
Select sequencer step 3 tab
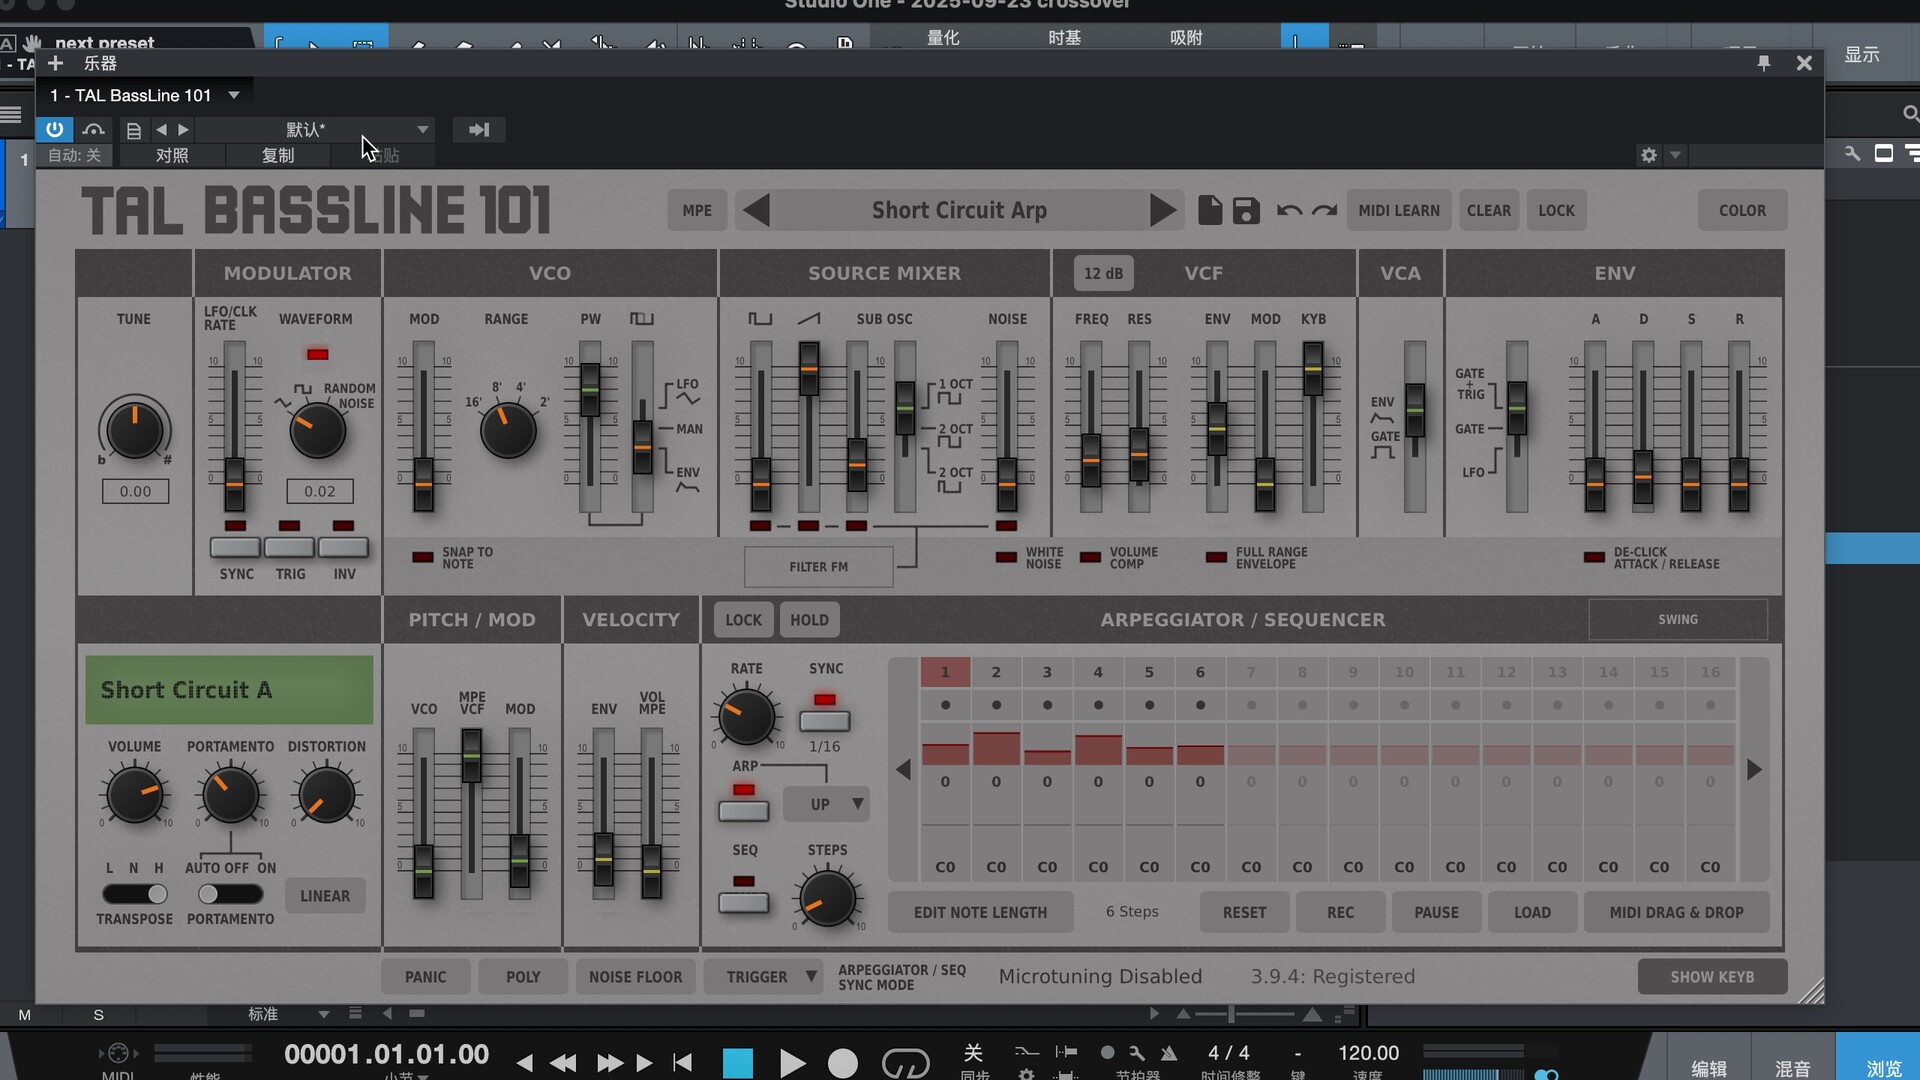1047,672
